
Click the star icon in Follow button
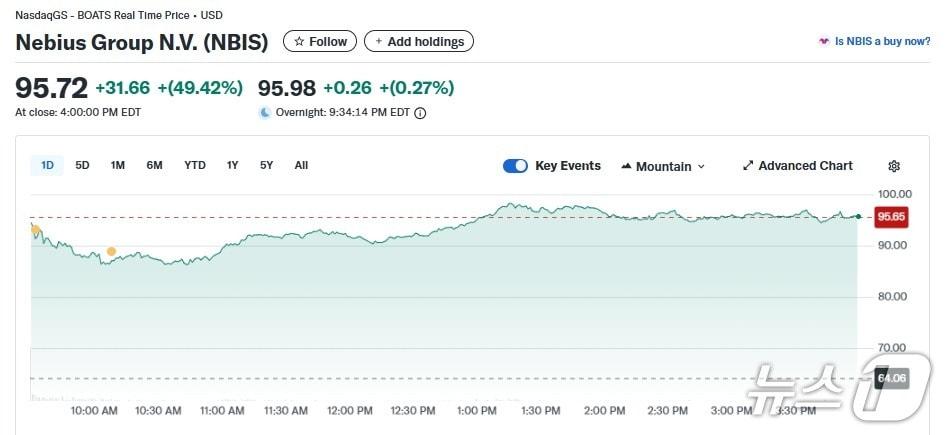[x=298, y=42]
